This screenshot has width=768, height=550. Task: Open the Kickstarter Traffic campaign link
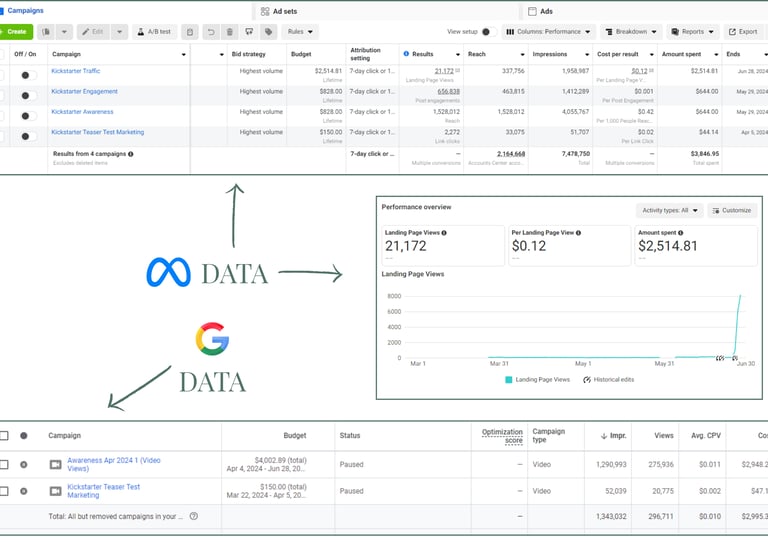[75, 71]
